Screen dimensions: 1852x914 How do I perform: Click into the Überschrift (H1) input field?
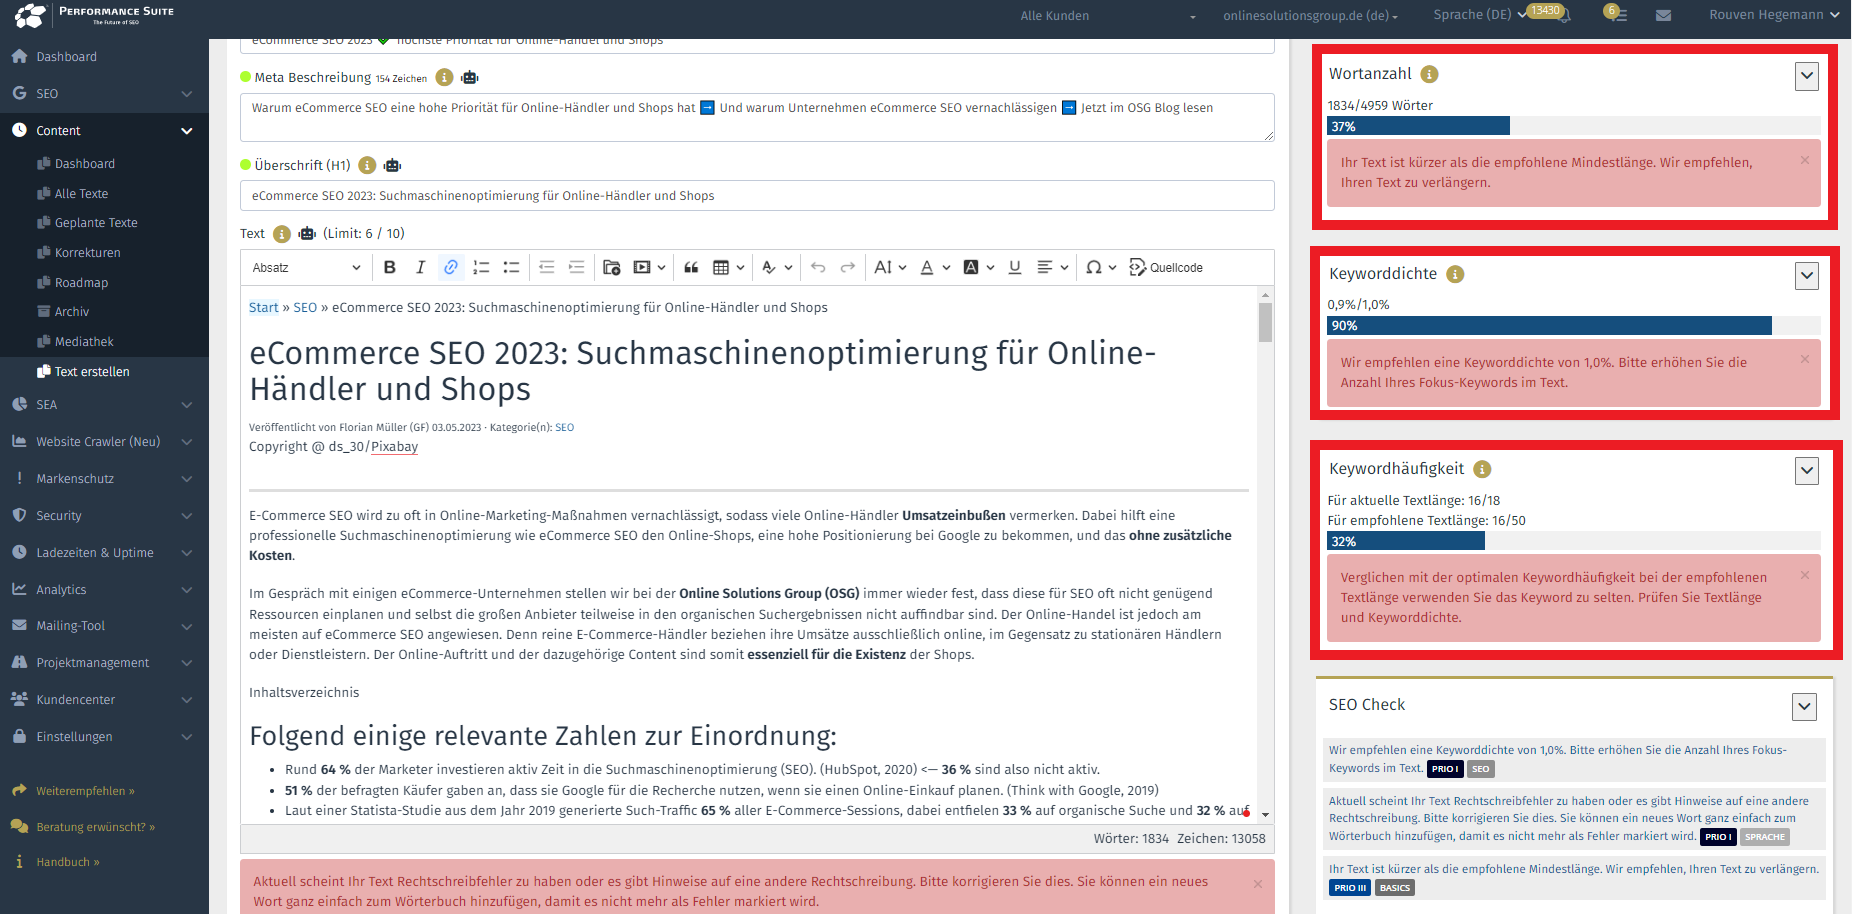[757, 196]
